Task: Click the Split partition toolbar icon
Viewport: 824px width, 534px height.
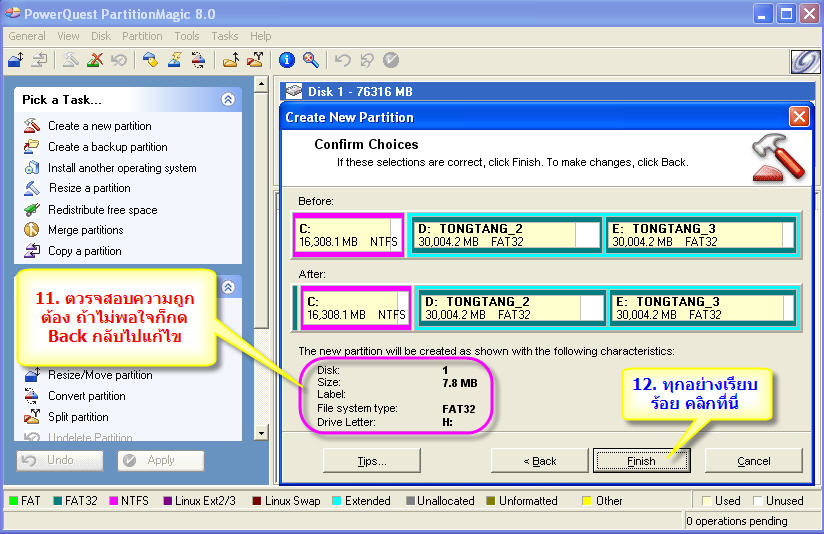Action: coord(255,60)
